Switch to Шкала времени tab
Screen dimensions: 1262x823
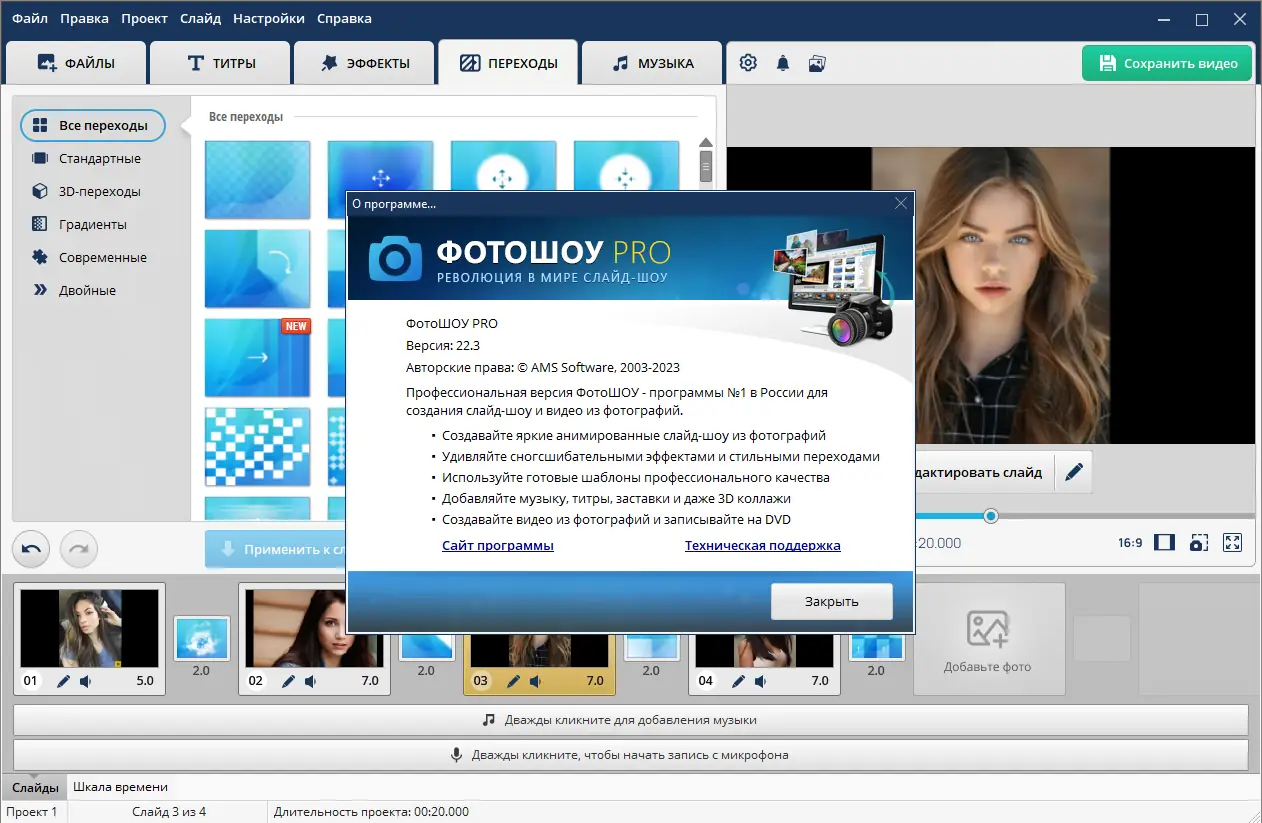click(120, 787)
